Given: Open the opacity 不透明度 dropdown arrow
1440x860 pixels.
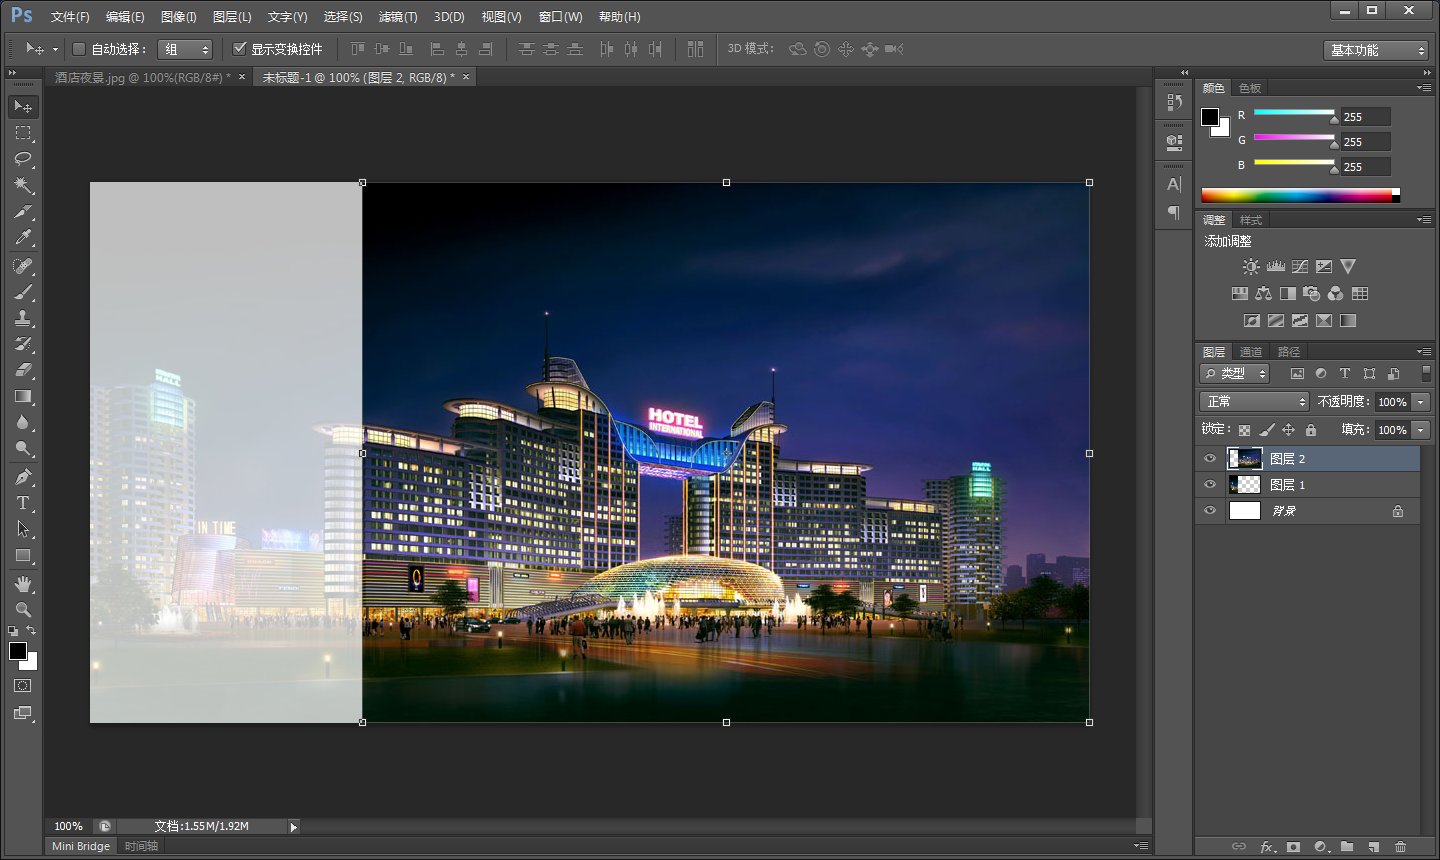Looking at the screenshot, I should tap(1420, 402).
